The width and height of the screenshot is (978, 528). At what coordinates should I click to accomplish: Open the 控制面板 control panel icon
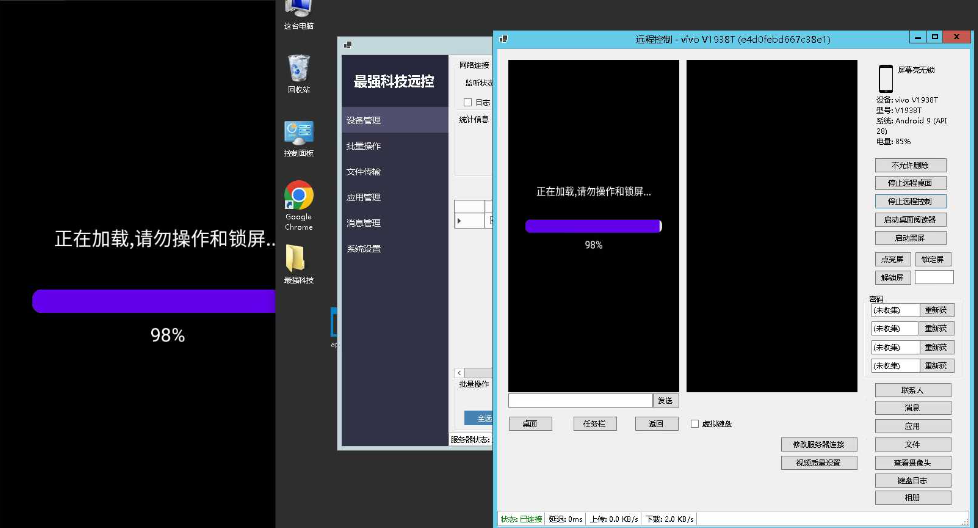click(x=299, y=138)
